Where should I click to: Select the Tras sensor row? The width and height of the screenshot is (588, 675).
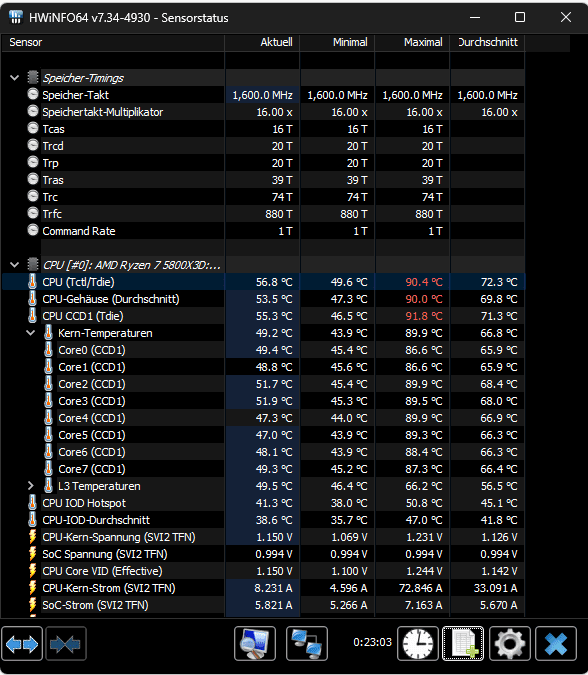coord(263,180)
